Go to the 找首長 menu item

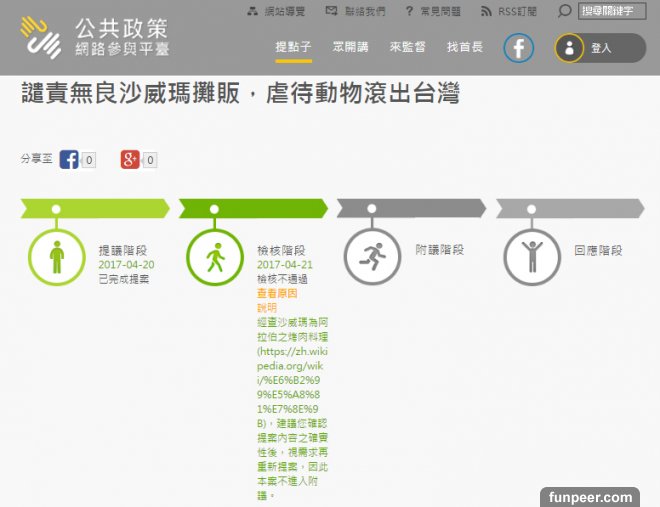click(464, 48)
